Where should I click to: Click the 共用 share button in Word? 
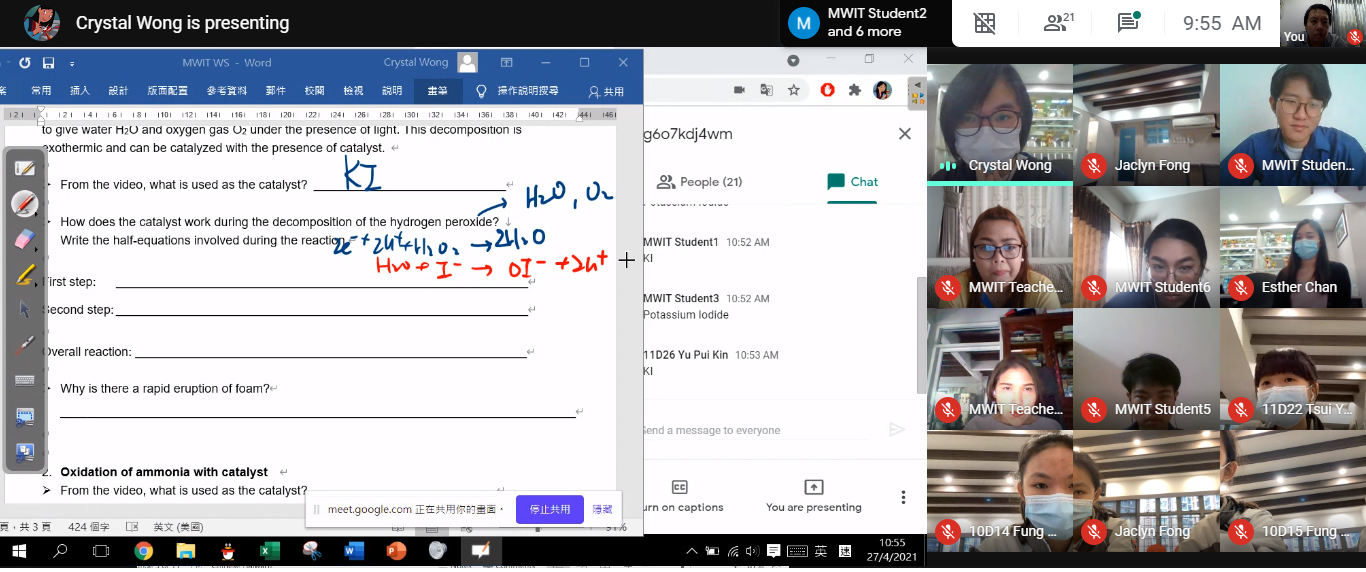click(x=606, y=91)
